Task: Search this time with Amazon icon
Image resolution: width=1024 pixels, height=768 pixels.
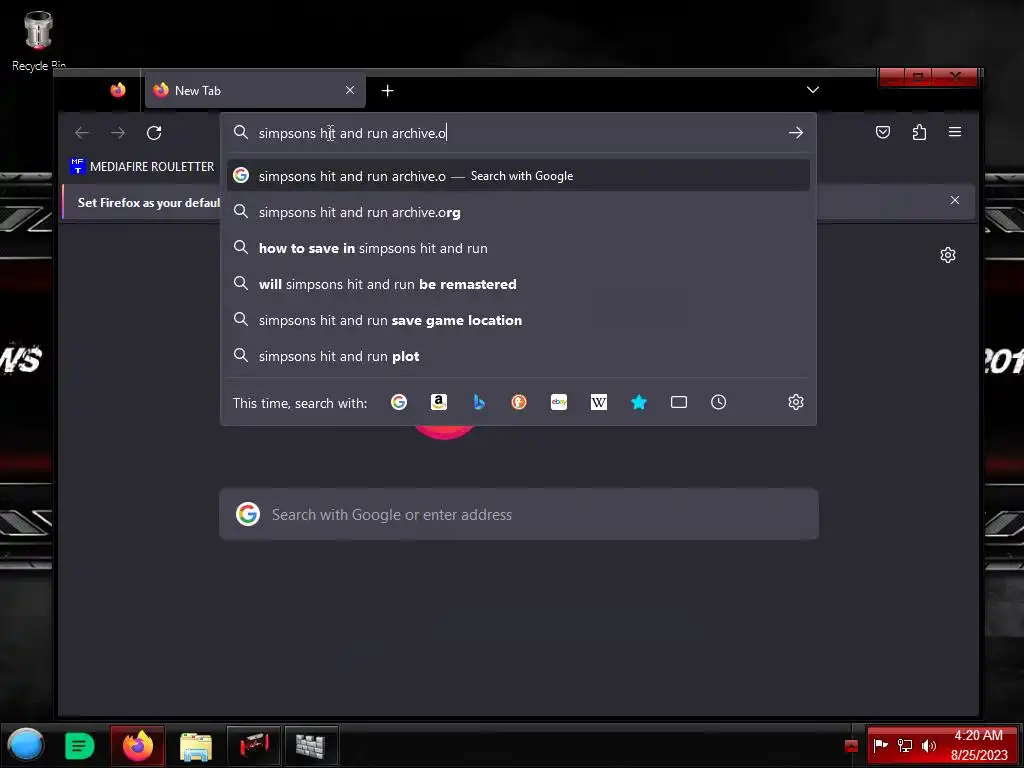Action: 439,402
